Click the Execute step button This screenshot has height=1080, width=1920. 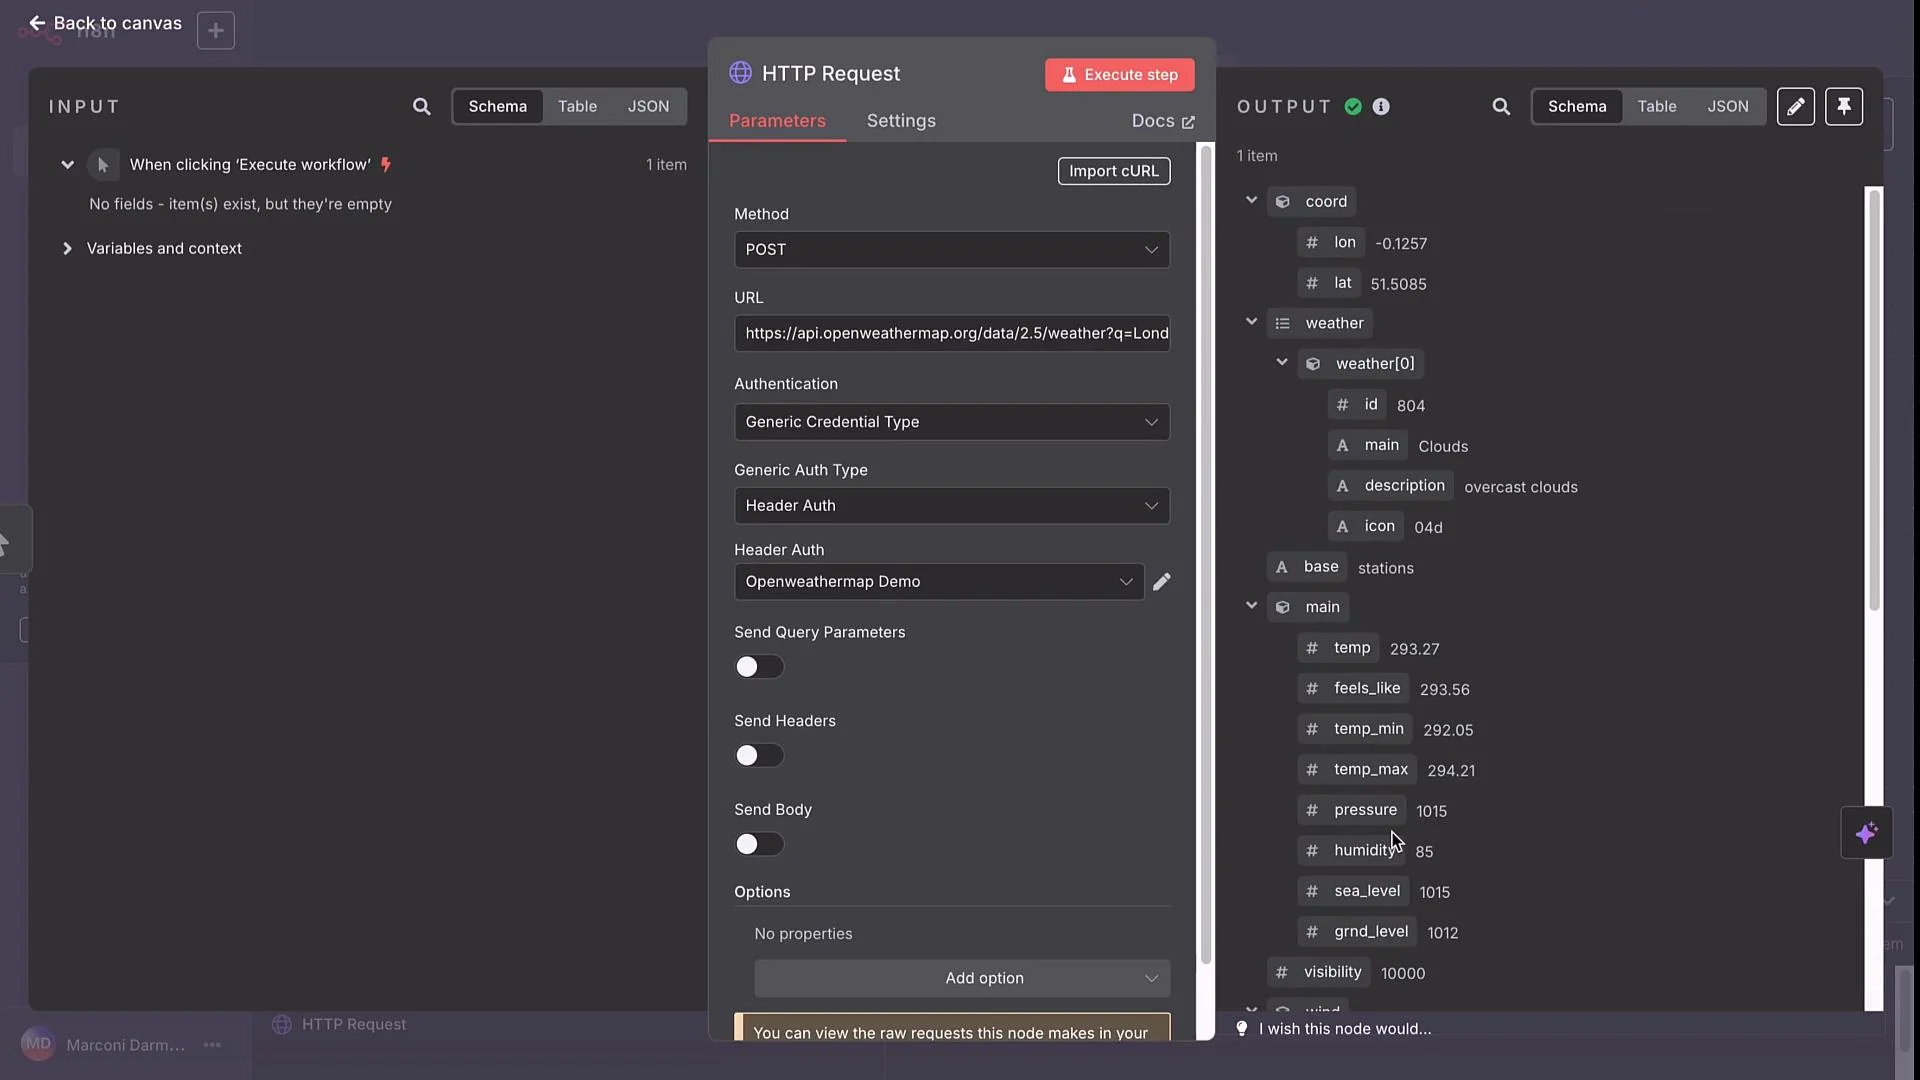[1120, 75]
